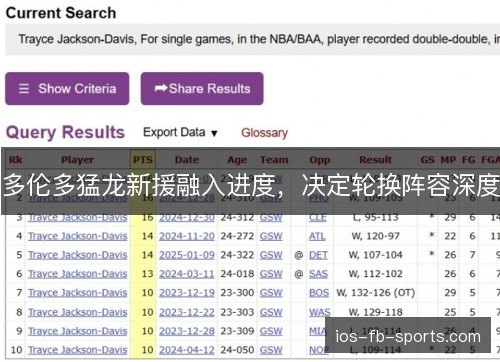Select the age value "23-303"

pos(237,312)
